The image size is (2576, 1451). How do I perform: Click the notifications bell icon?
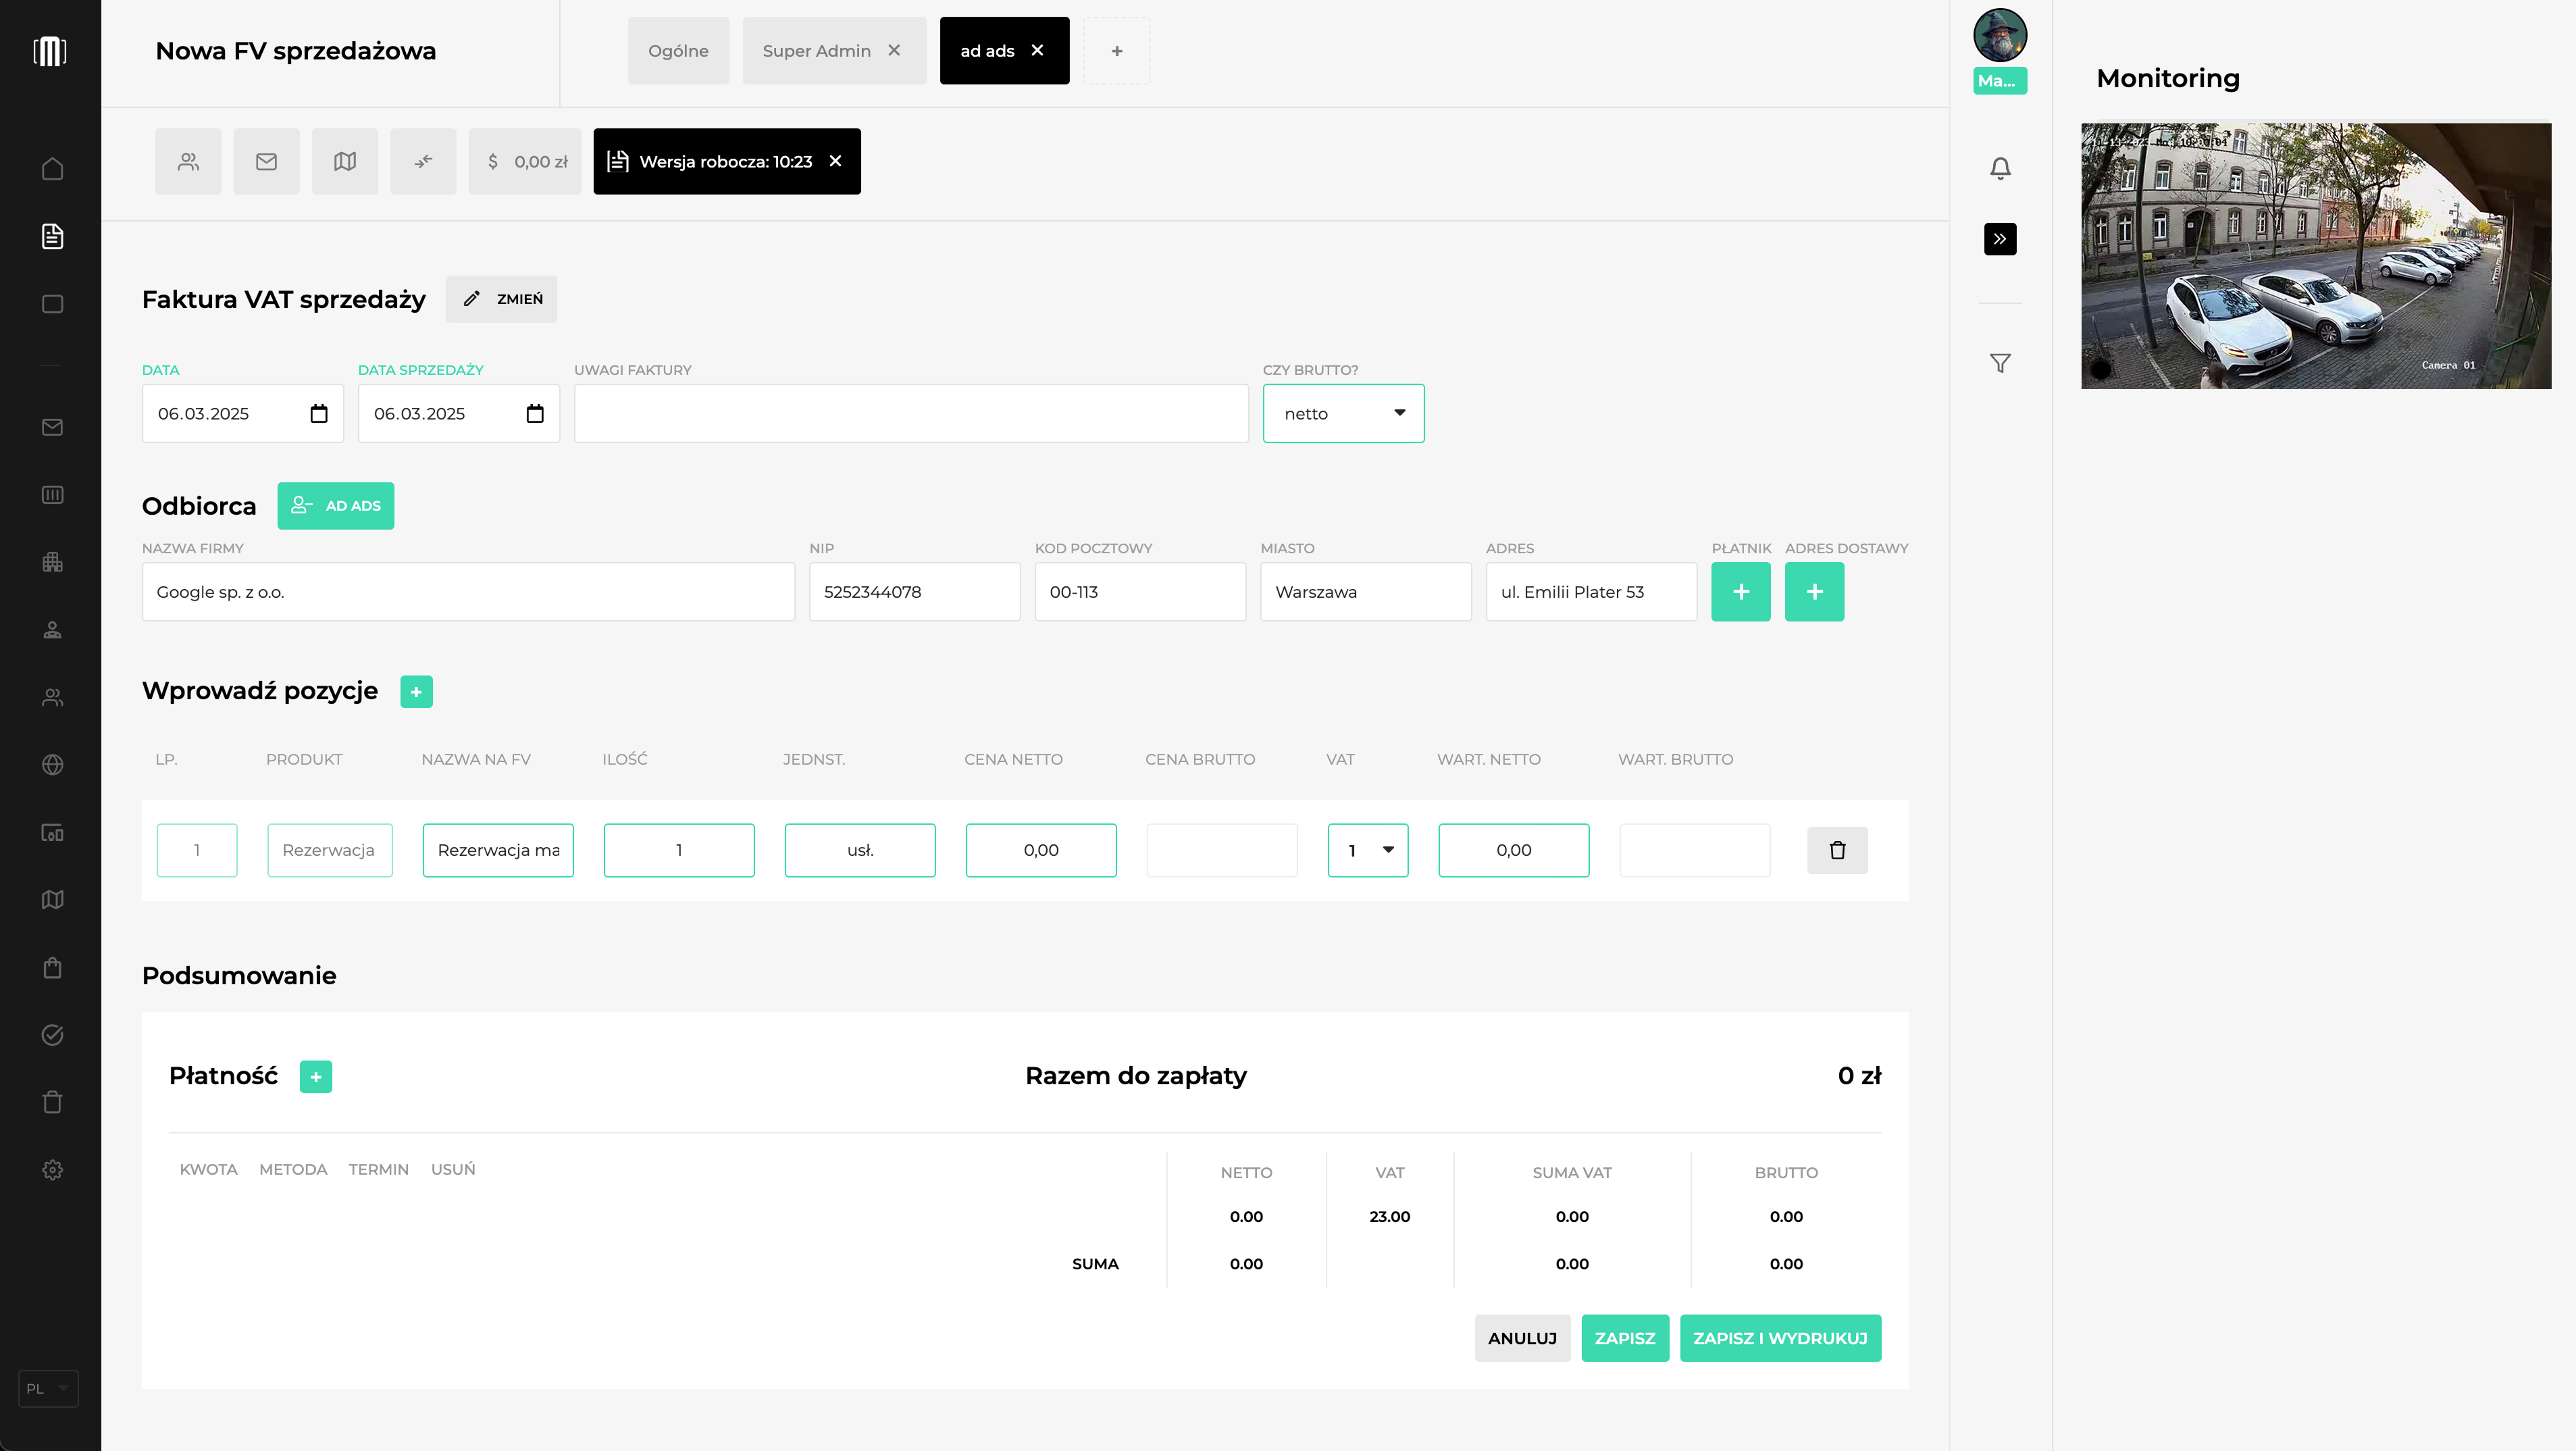(x=2000, y=168)
